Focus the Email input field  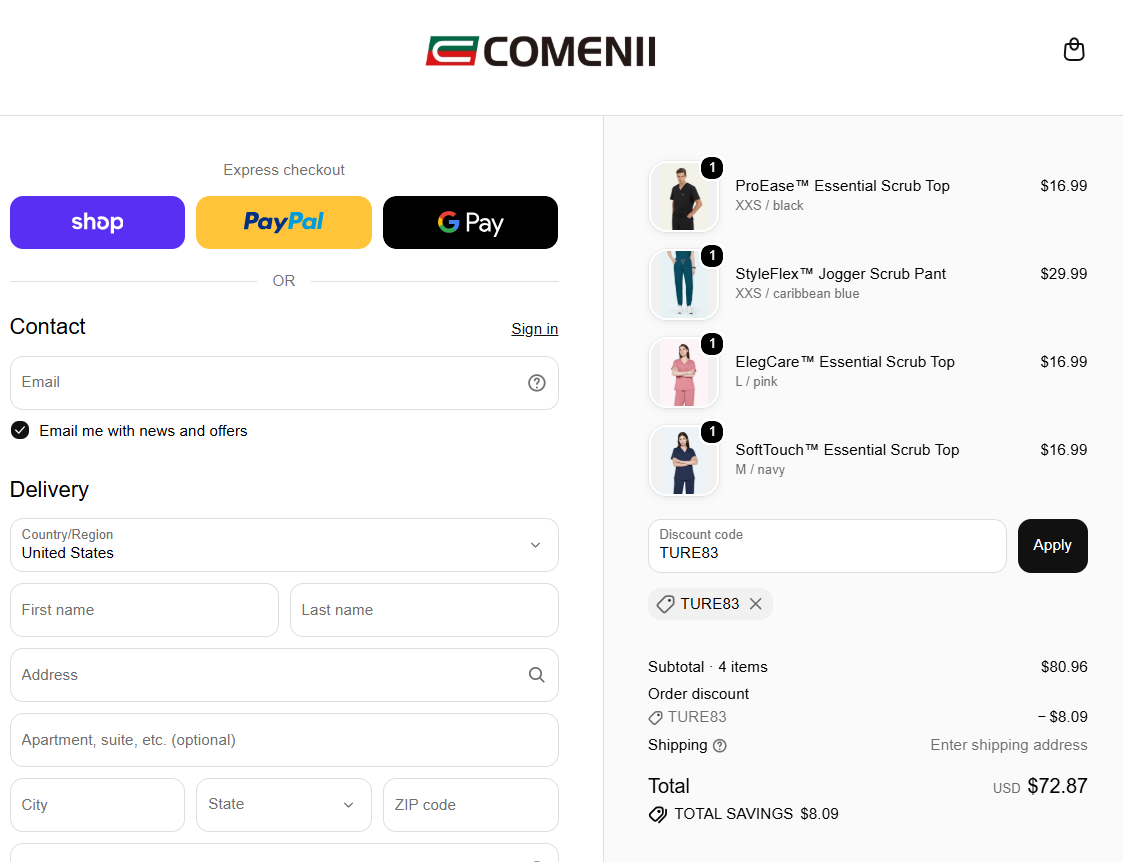tap(284, 383)
